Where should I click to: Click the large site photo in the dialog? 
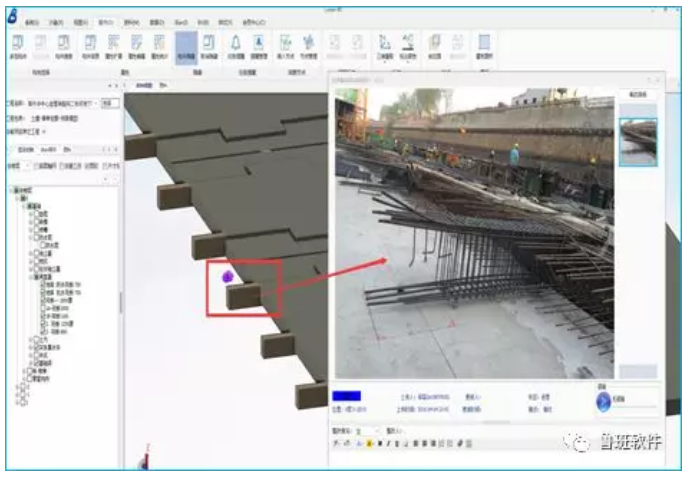(474, 233)
